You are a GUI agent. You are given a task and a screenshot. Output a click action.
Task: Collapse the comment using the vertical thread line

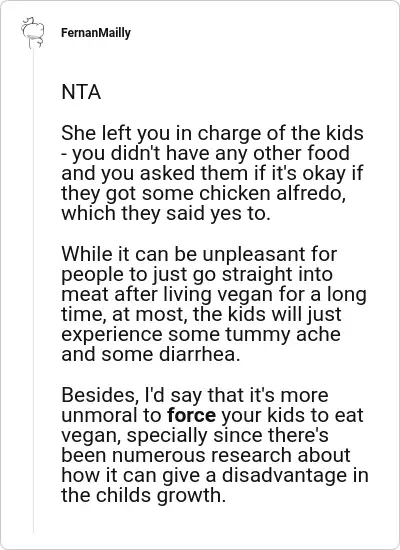[x=34, y=291]
